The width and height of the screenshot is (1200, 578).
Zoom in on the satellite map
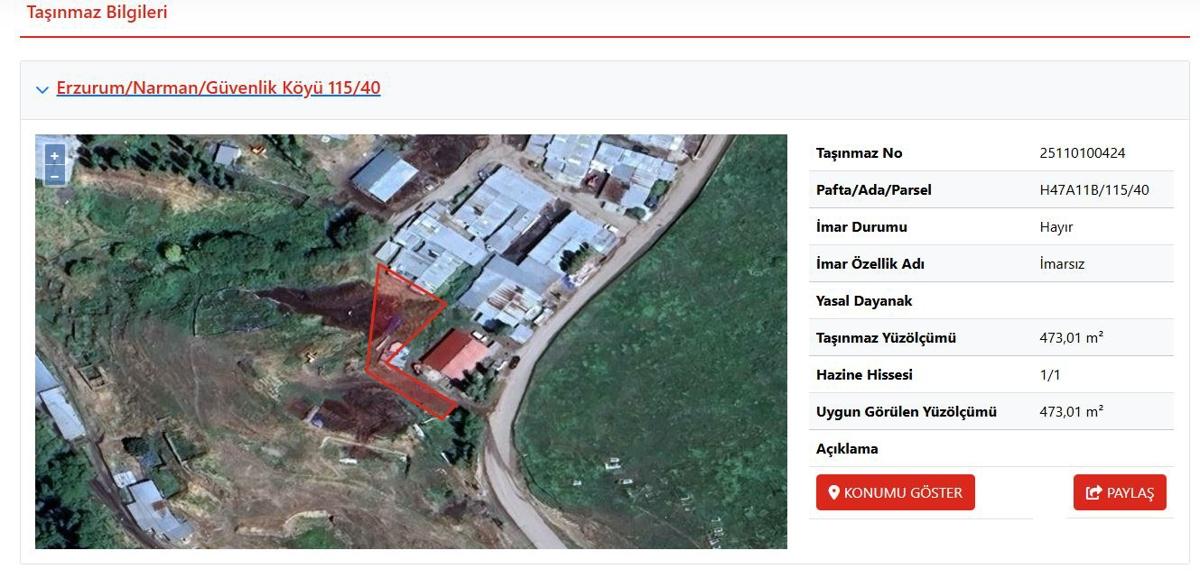coord(54,155)
